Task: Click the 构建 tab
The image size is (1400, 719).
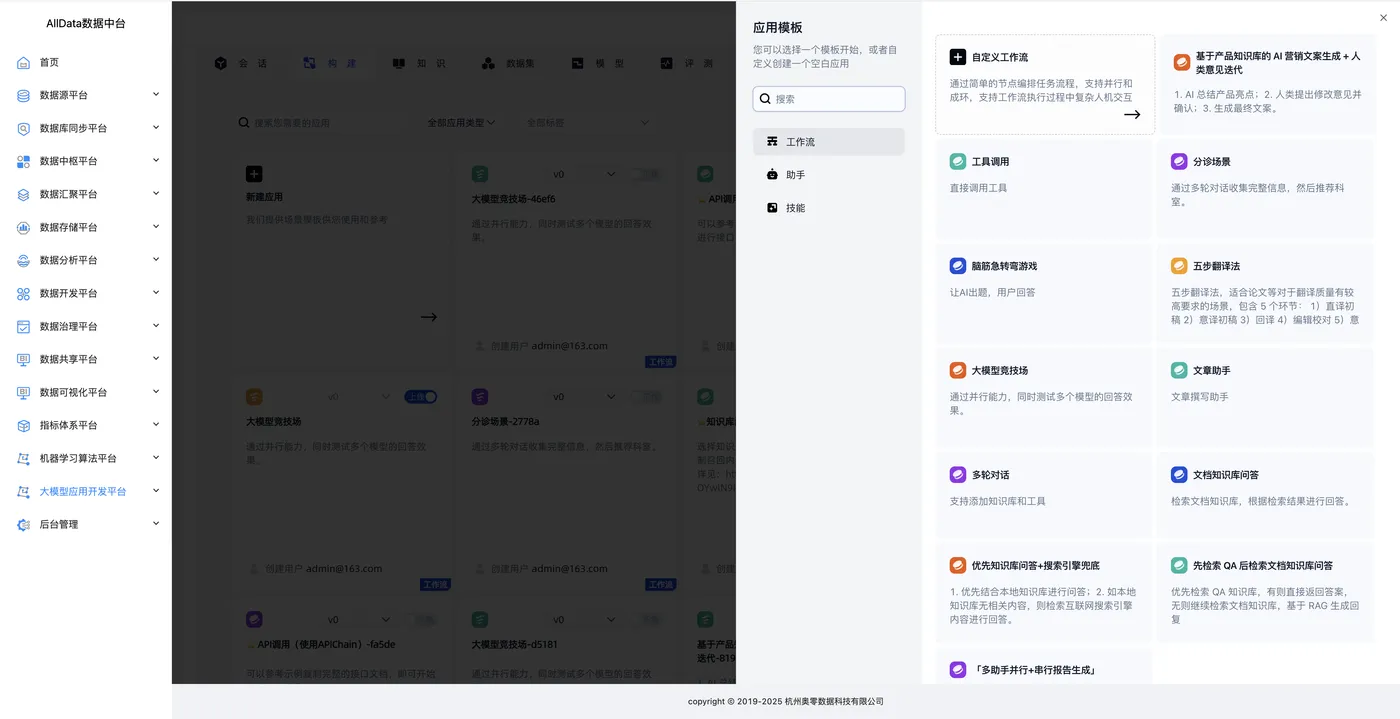Action: [x=330, y=63]
